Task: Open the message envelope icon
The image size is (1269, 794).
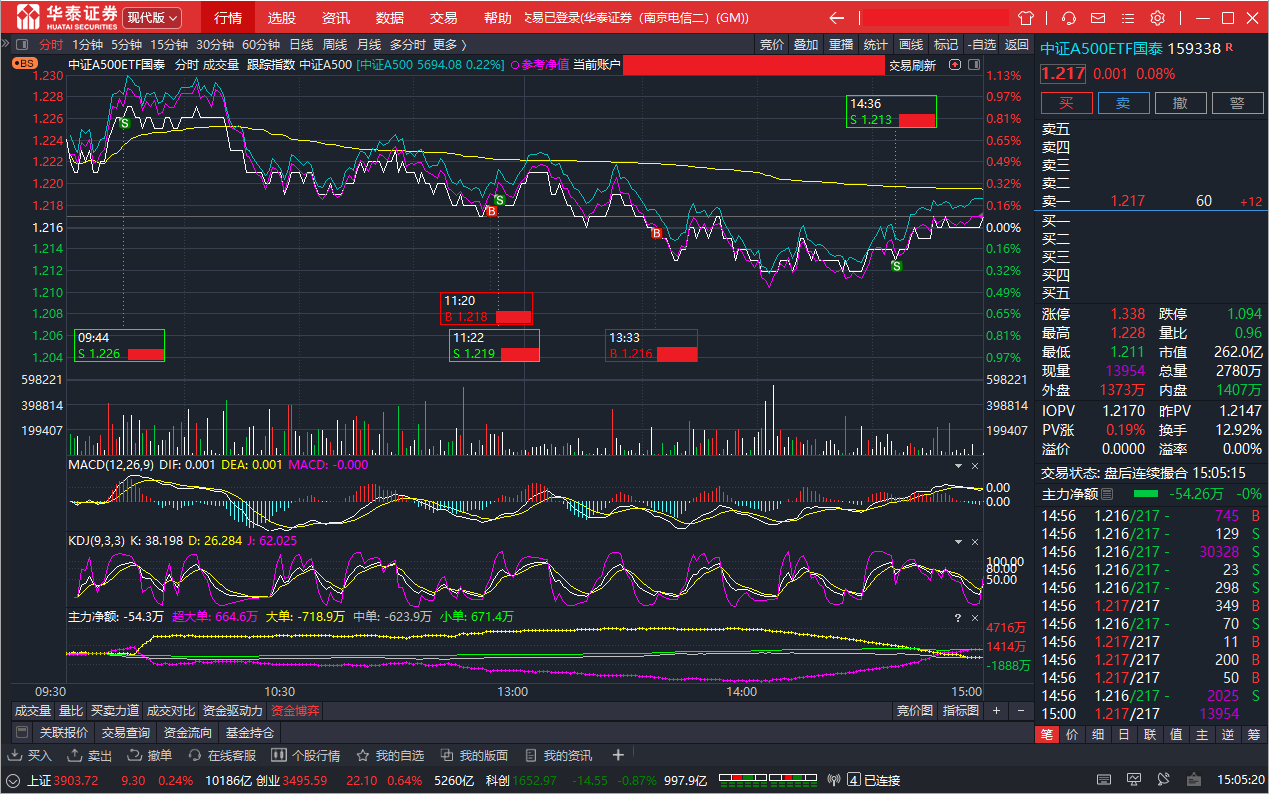Action: click(x=1098, y=18)
